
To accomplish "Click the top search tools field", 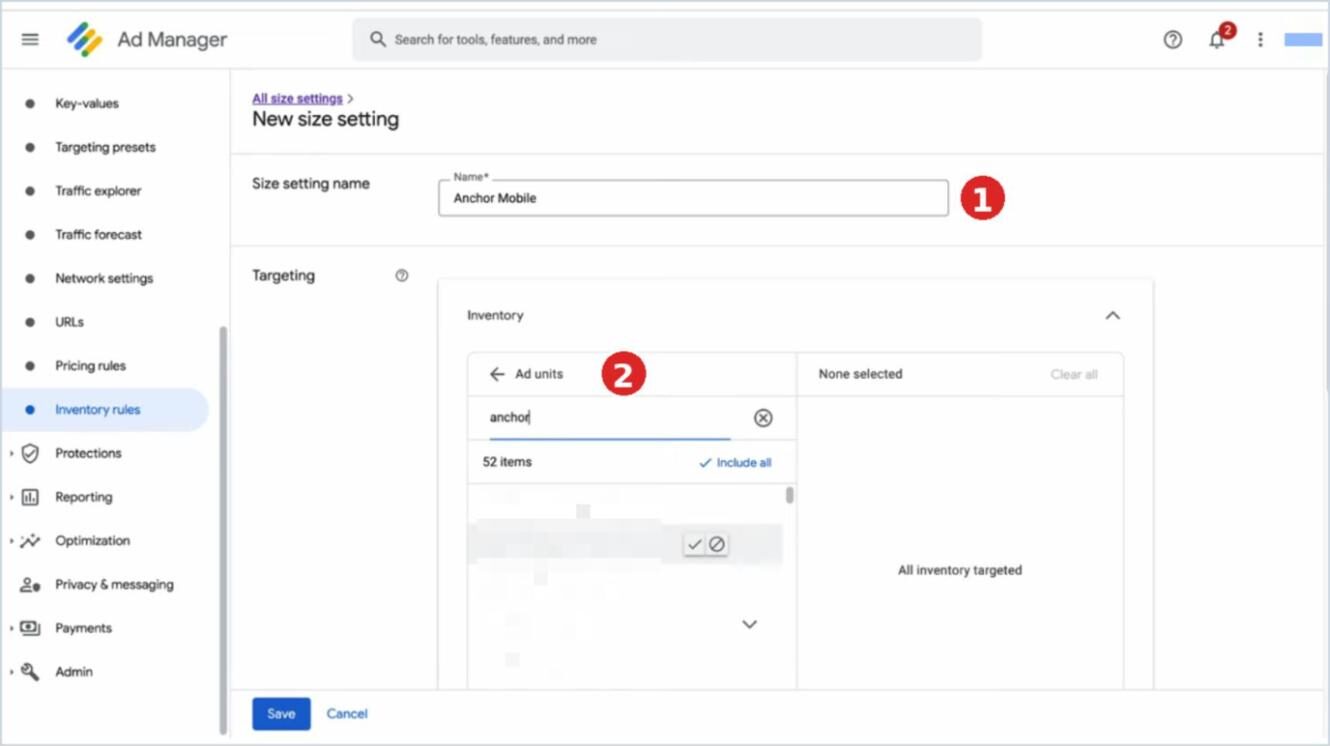I will pos(667,40).
